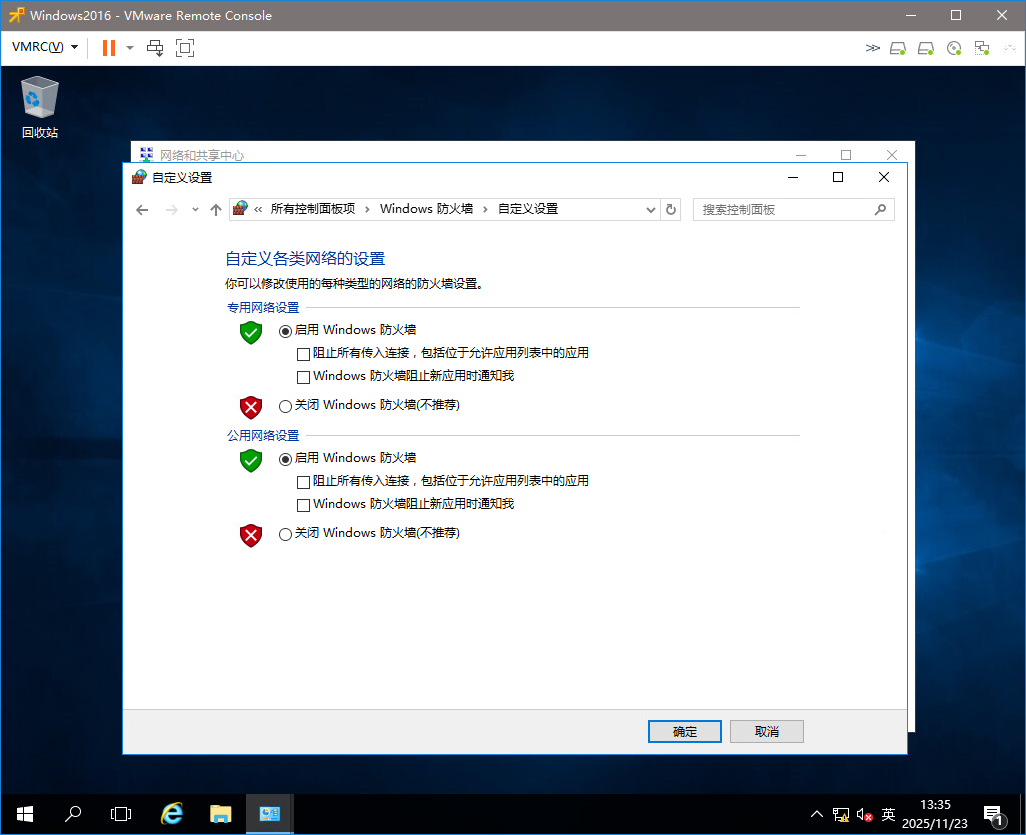
Task: Click the firewall icon in address bar
Action: tap(240, 209)
